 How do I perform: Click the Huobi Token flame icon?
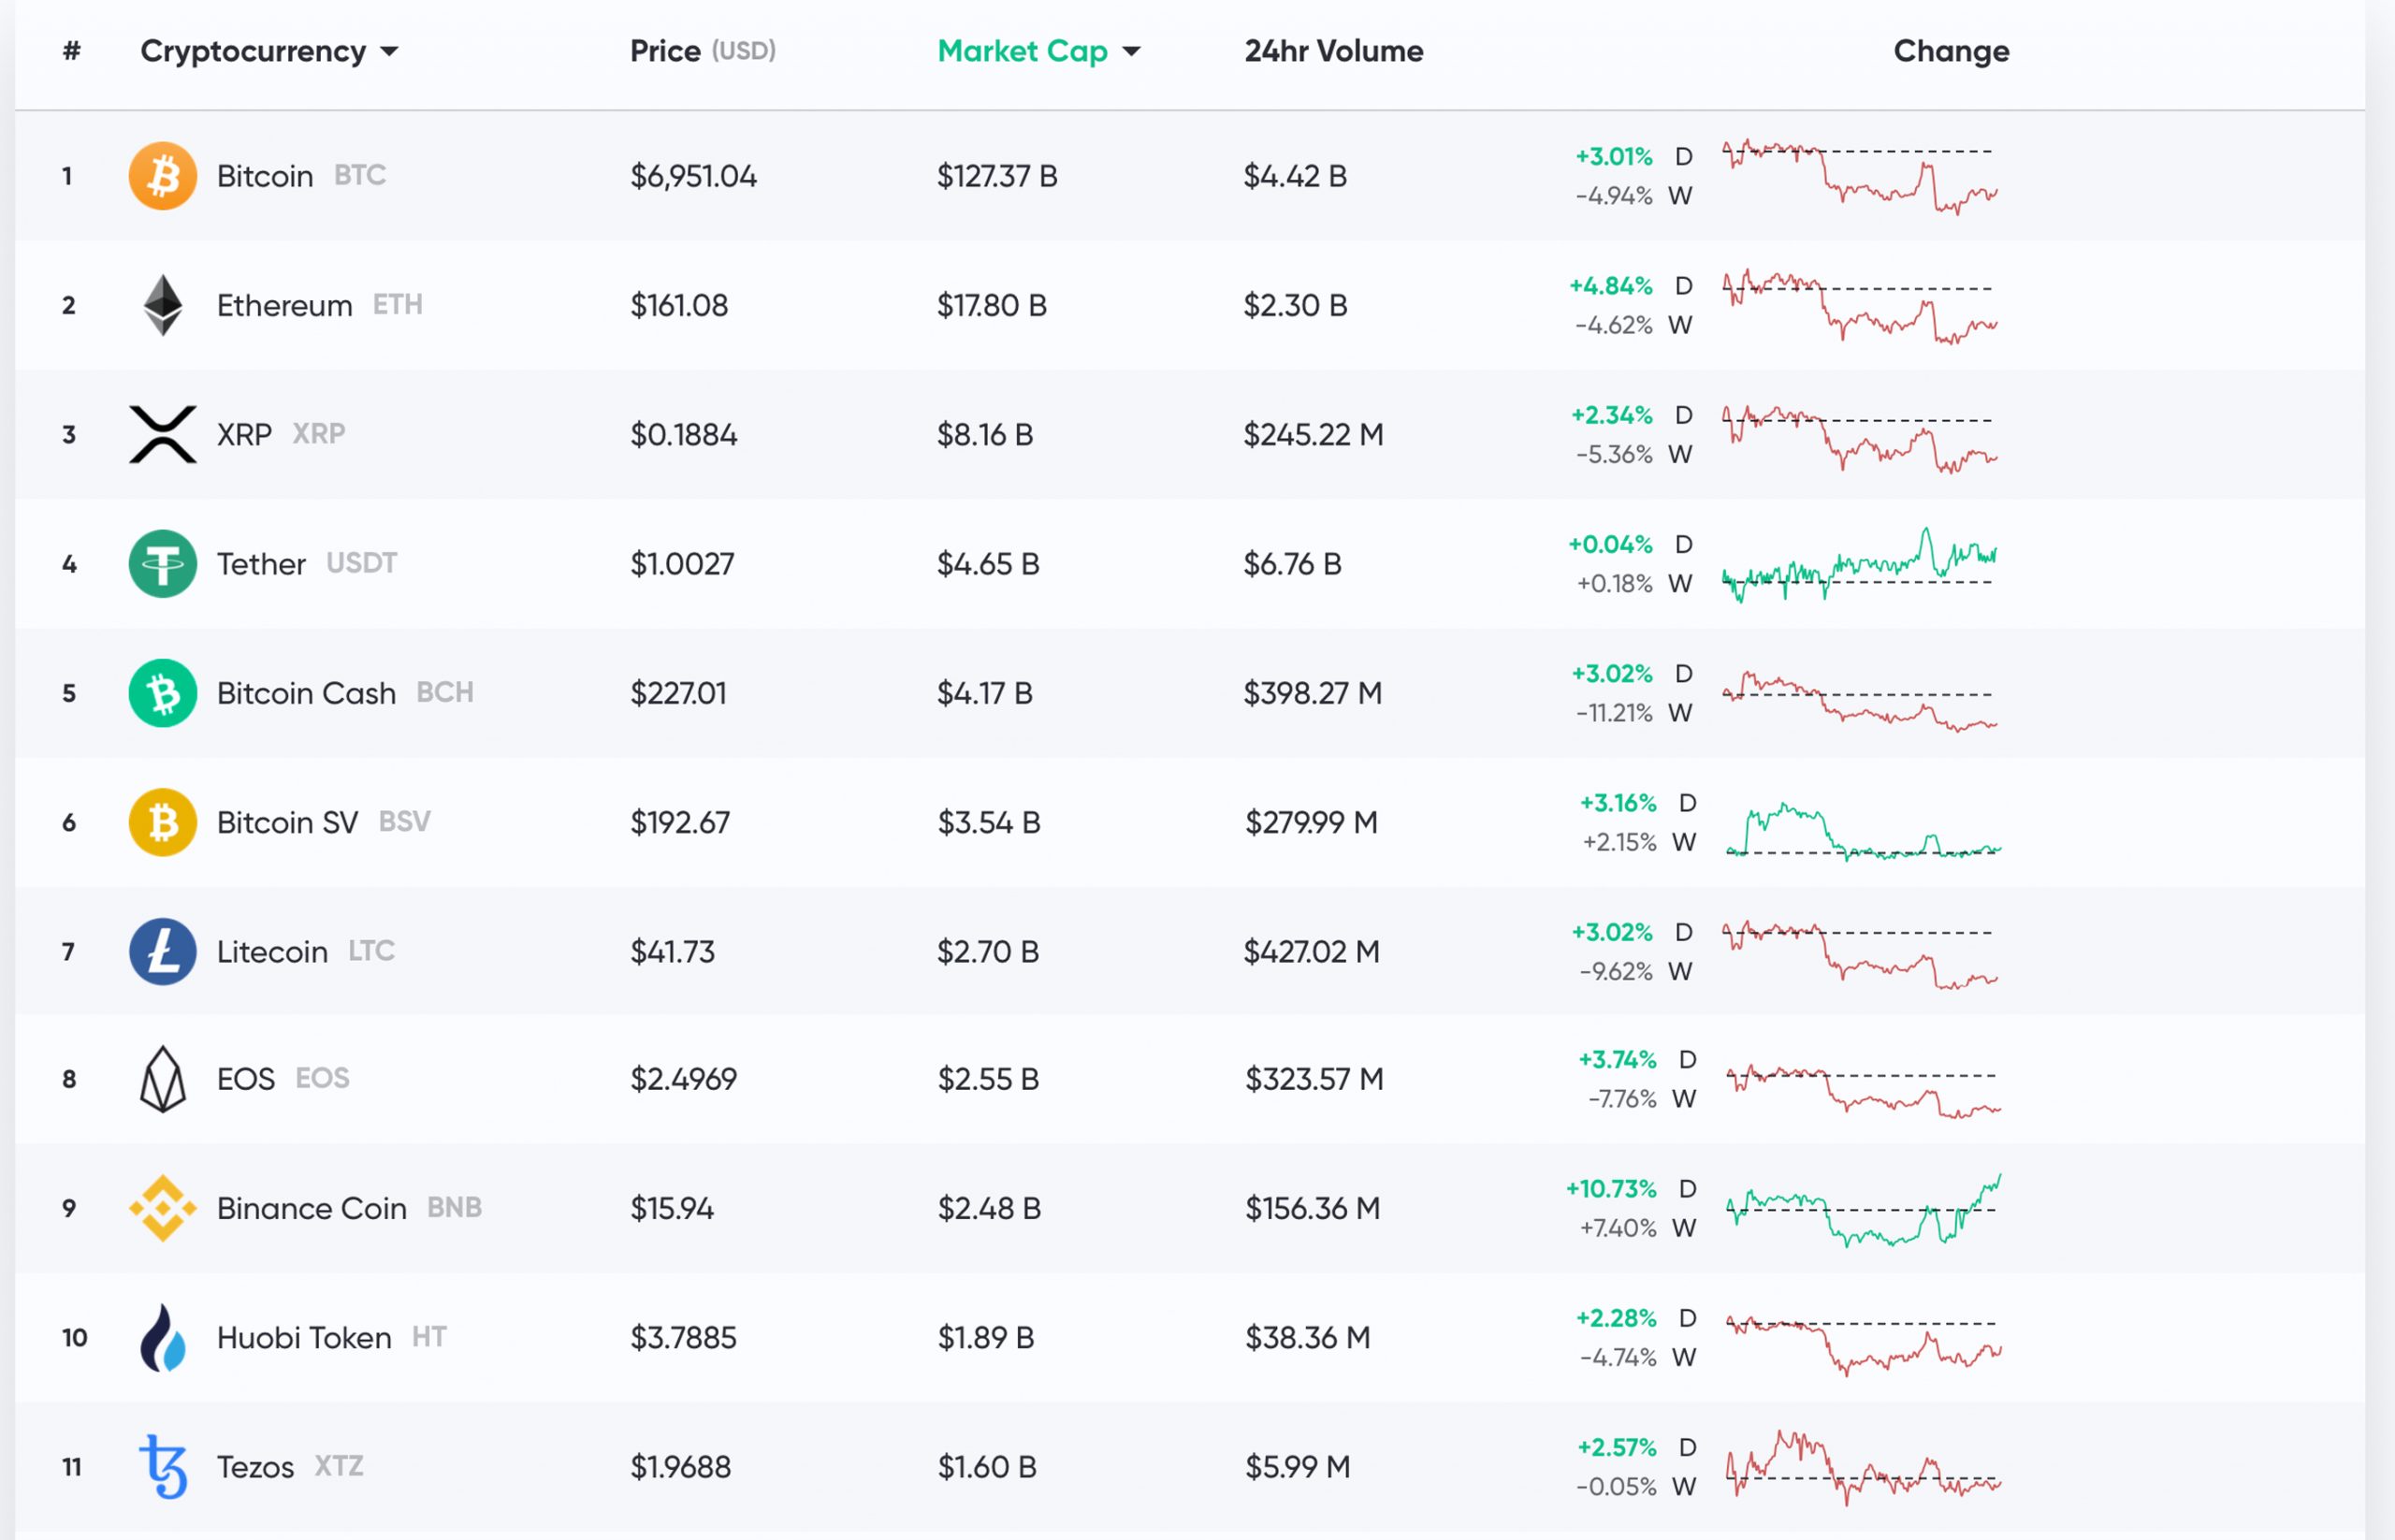click(163, 1338)
